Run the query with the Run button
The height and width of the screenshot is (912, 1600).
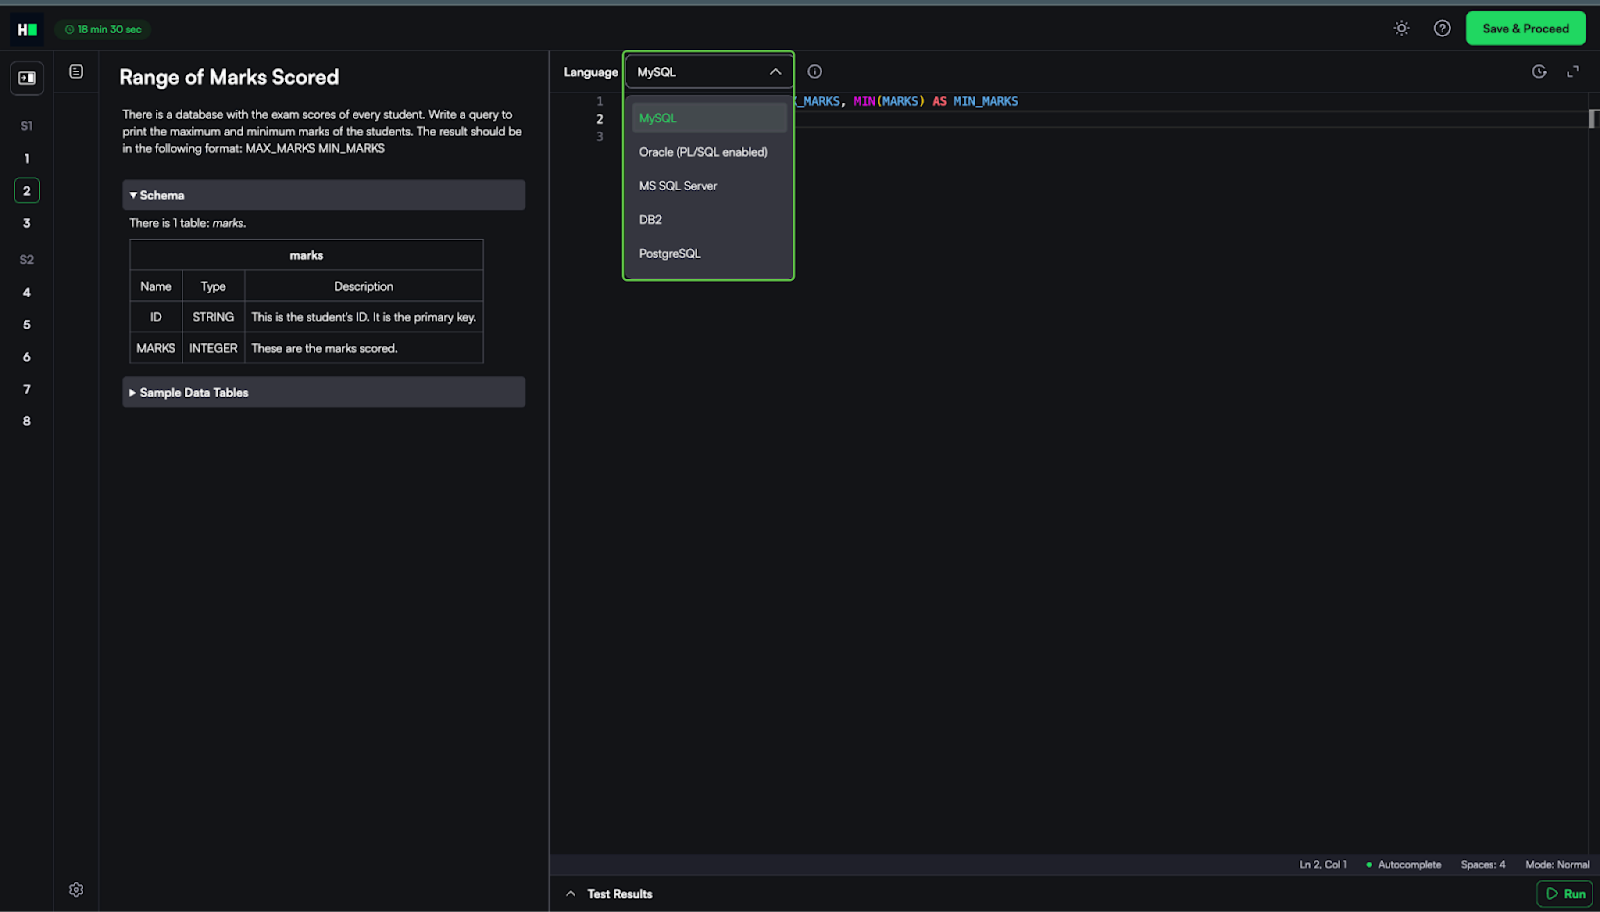coord(1564,894)
